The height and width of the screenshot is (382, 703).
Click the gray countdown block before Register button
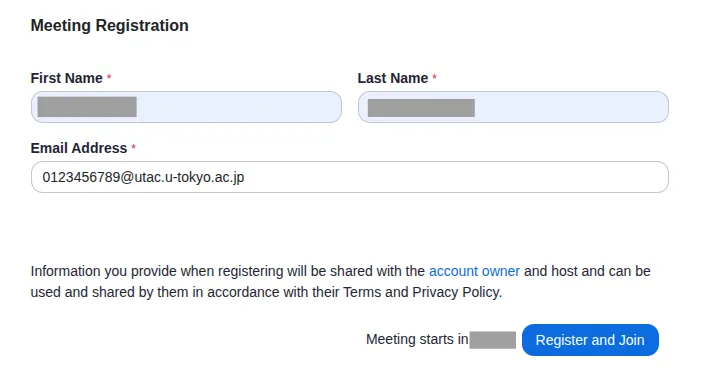pyautogui.click(x=493, y=340)
